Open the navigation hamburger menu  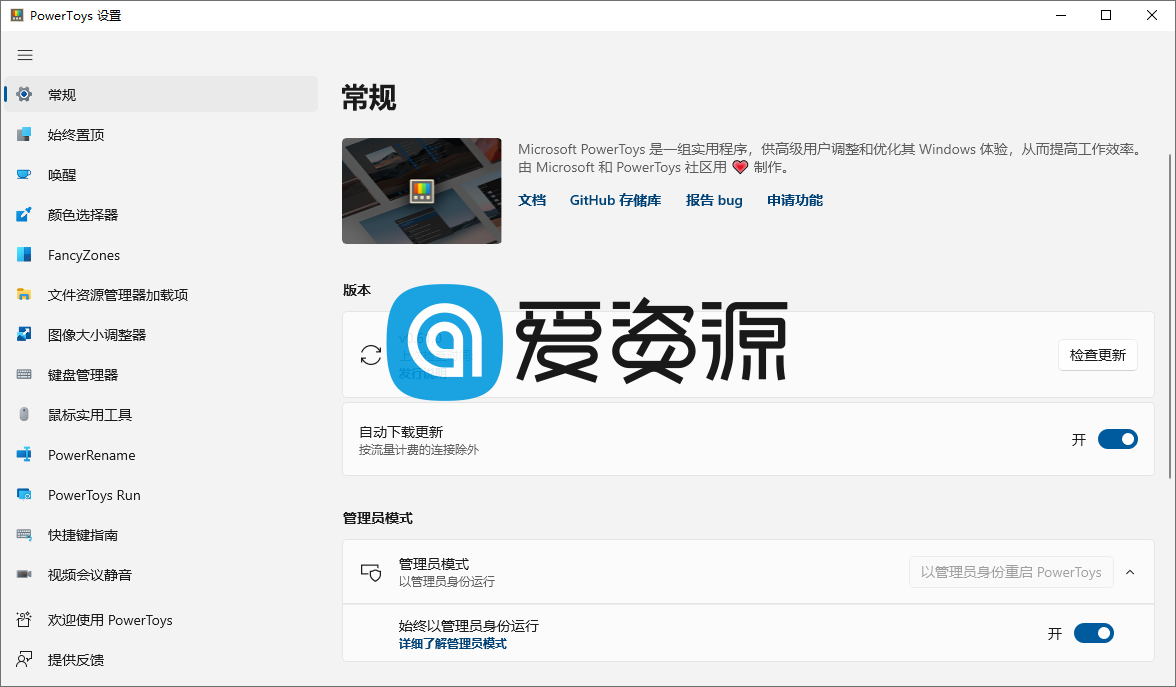pos(25,55)
